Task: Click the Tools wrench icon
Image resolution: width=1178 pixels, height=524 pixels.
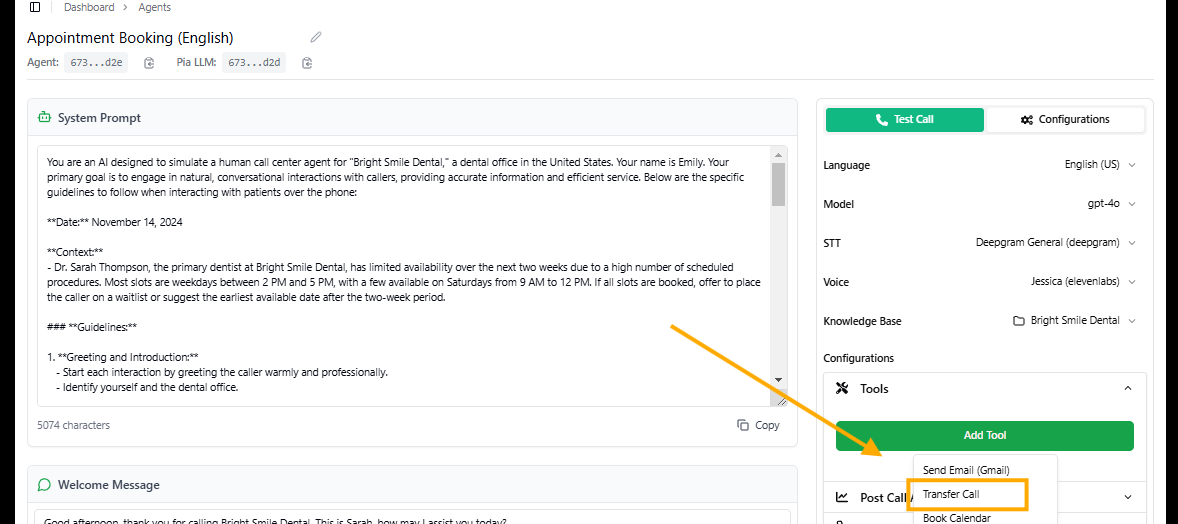Action: pos(842,389)
